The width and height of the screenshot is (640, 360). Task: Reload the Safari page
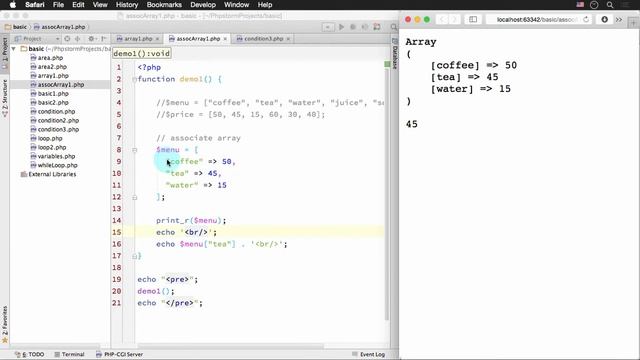tap(586, 20)
